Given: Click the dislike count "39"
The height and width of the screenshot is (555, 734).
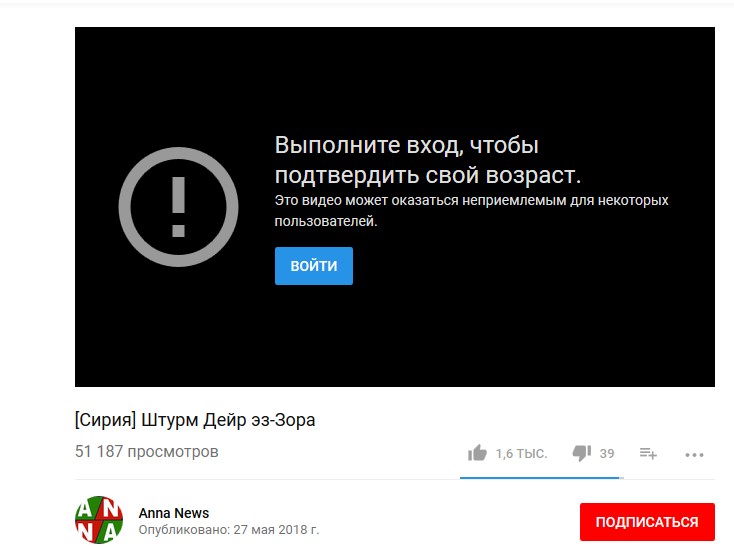Looking at the screenshot, I should point(607,454).
